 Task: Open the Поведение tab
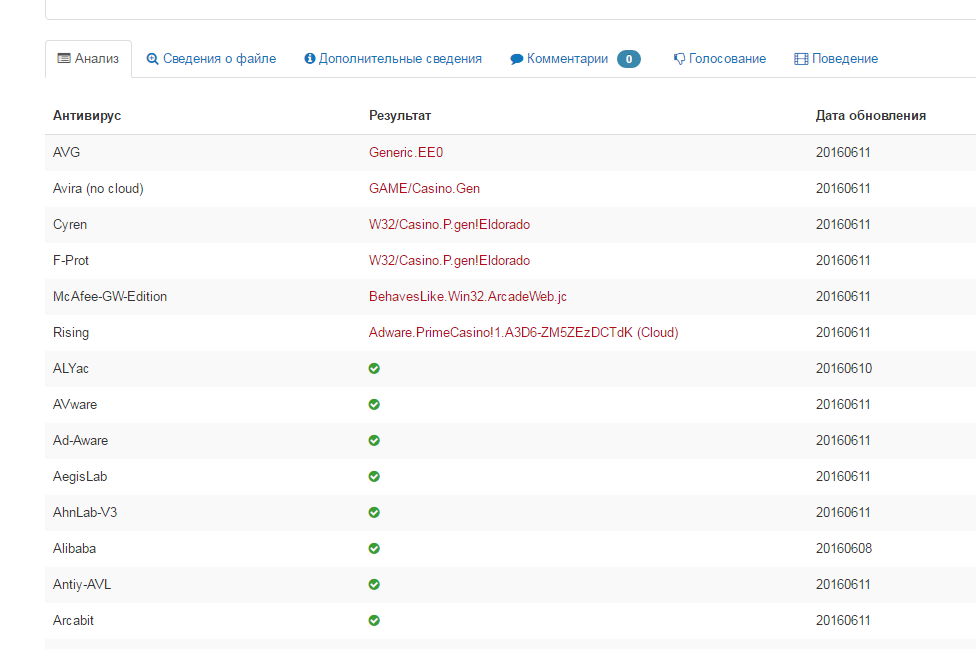pyautogui.click(x=836, y=59)
